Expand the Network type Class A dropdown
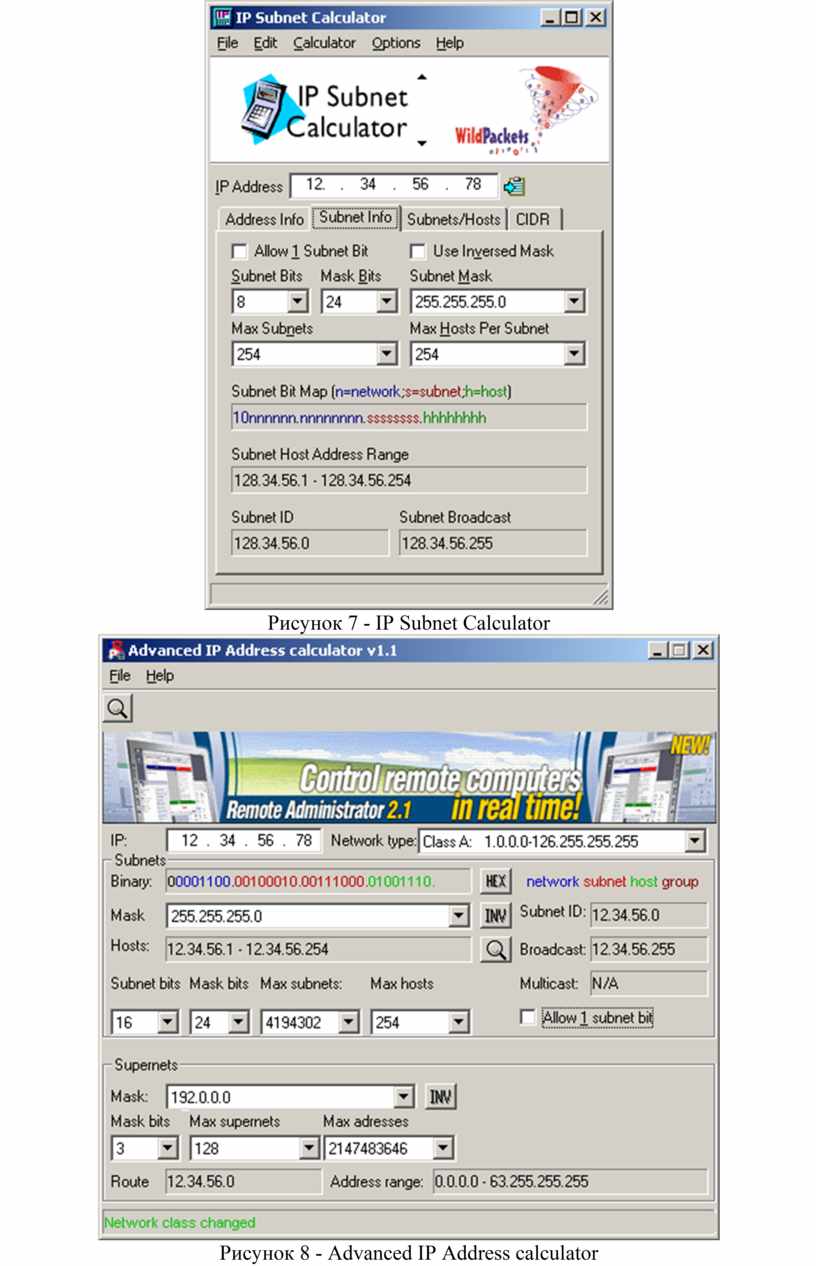 coord(695,841)
